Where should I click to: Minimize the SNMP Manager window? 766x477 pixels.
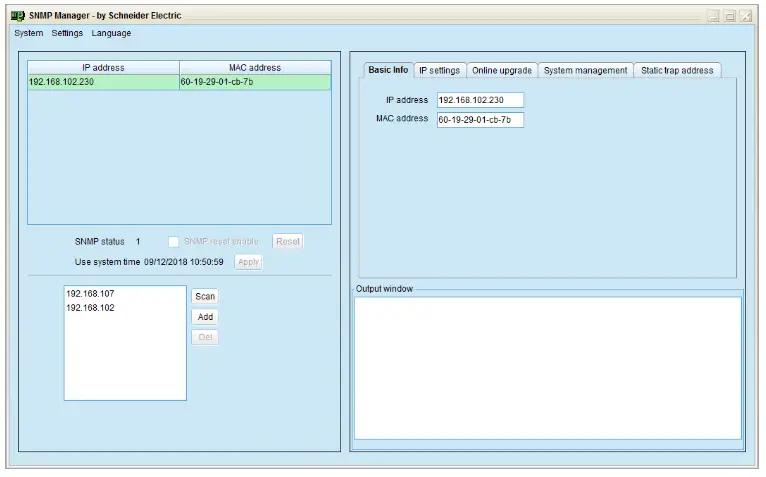(713, 16)
